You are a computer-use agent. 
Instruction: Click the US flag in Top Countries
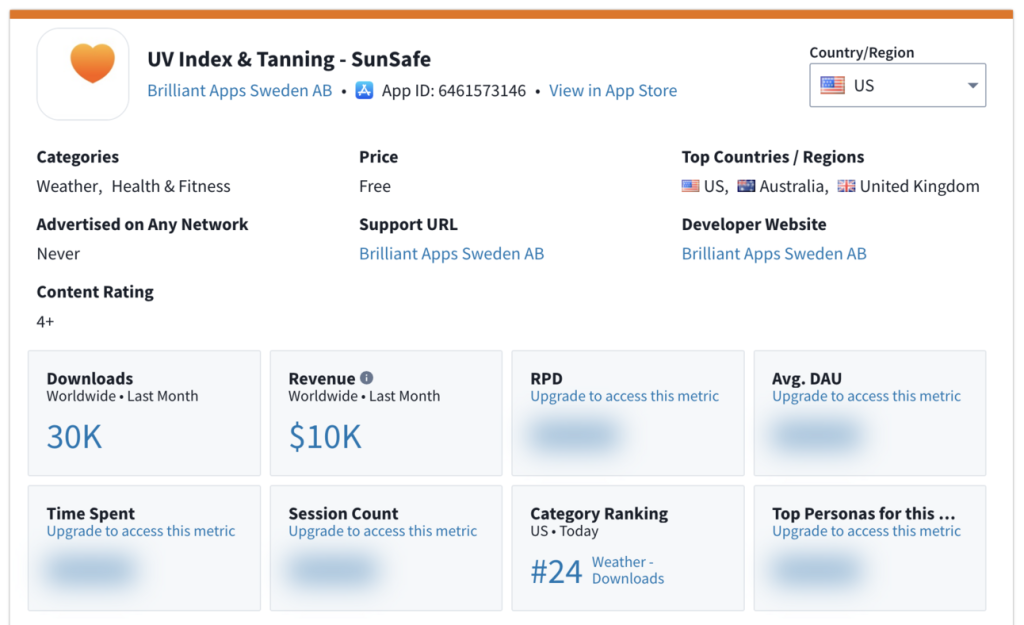point(691,186)
